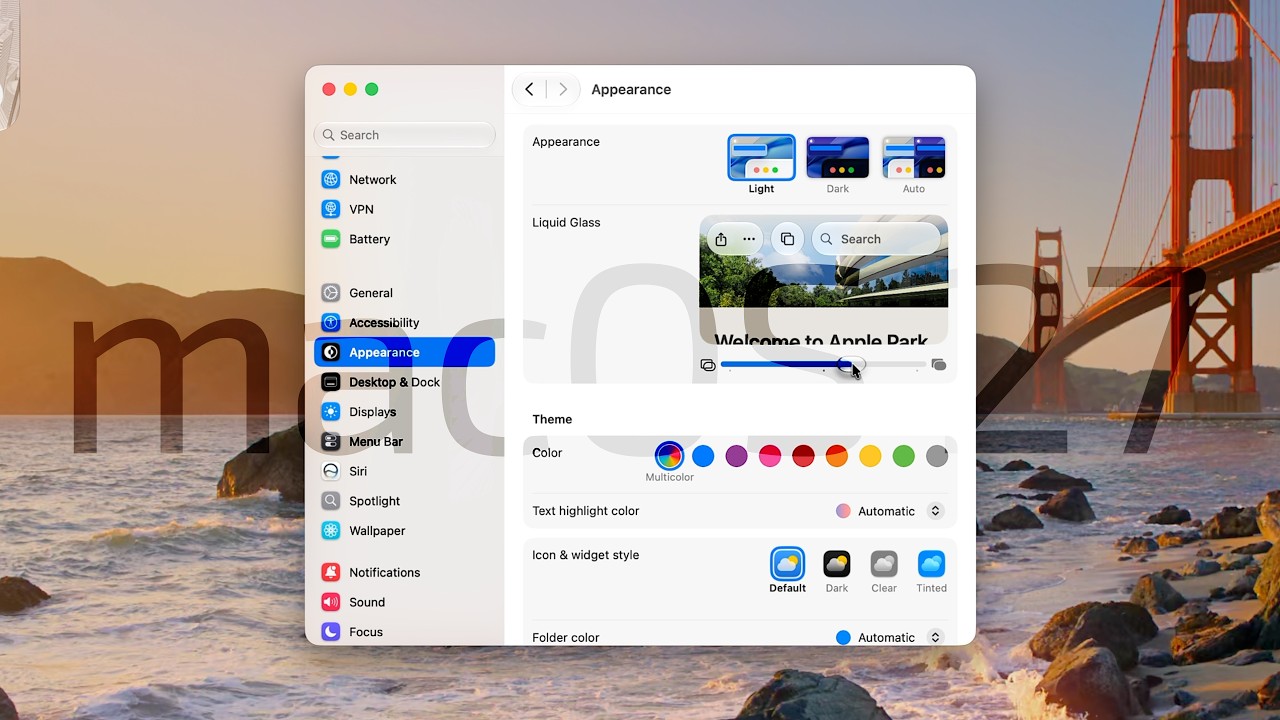The height and width of the screenshot is (720, 1280).
Task: Open Displays settings
Action: [x=404, y=412]
